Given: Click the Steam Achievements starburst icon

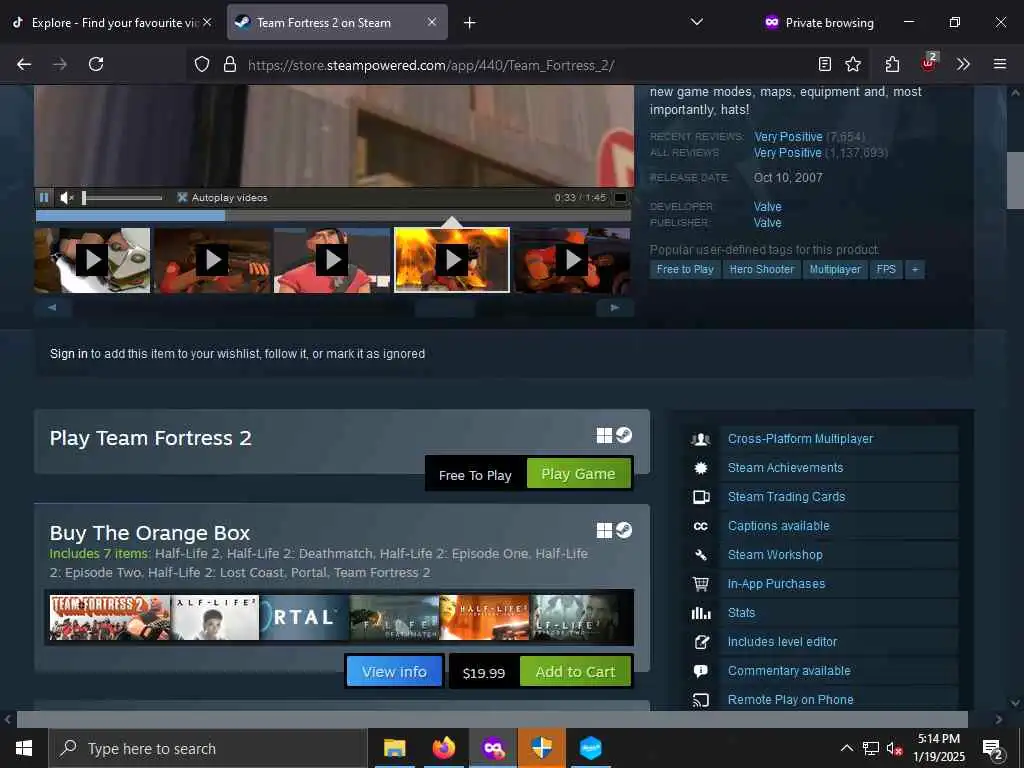Looking at the screenshot, I should (701, 468).
